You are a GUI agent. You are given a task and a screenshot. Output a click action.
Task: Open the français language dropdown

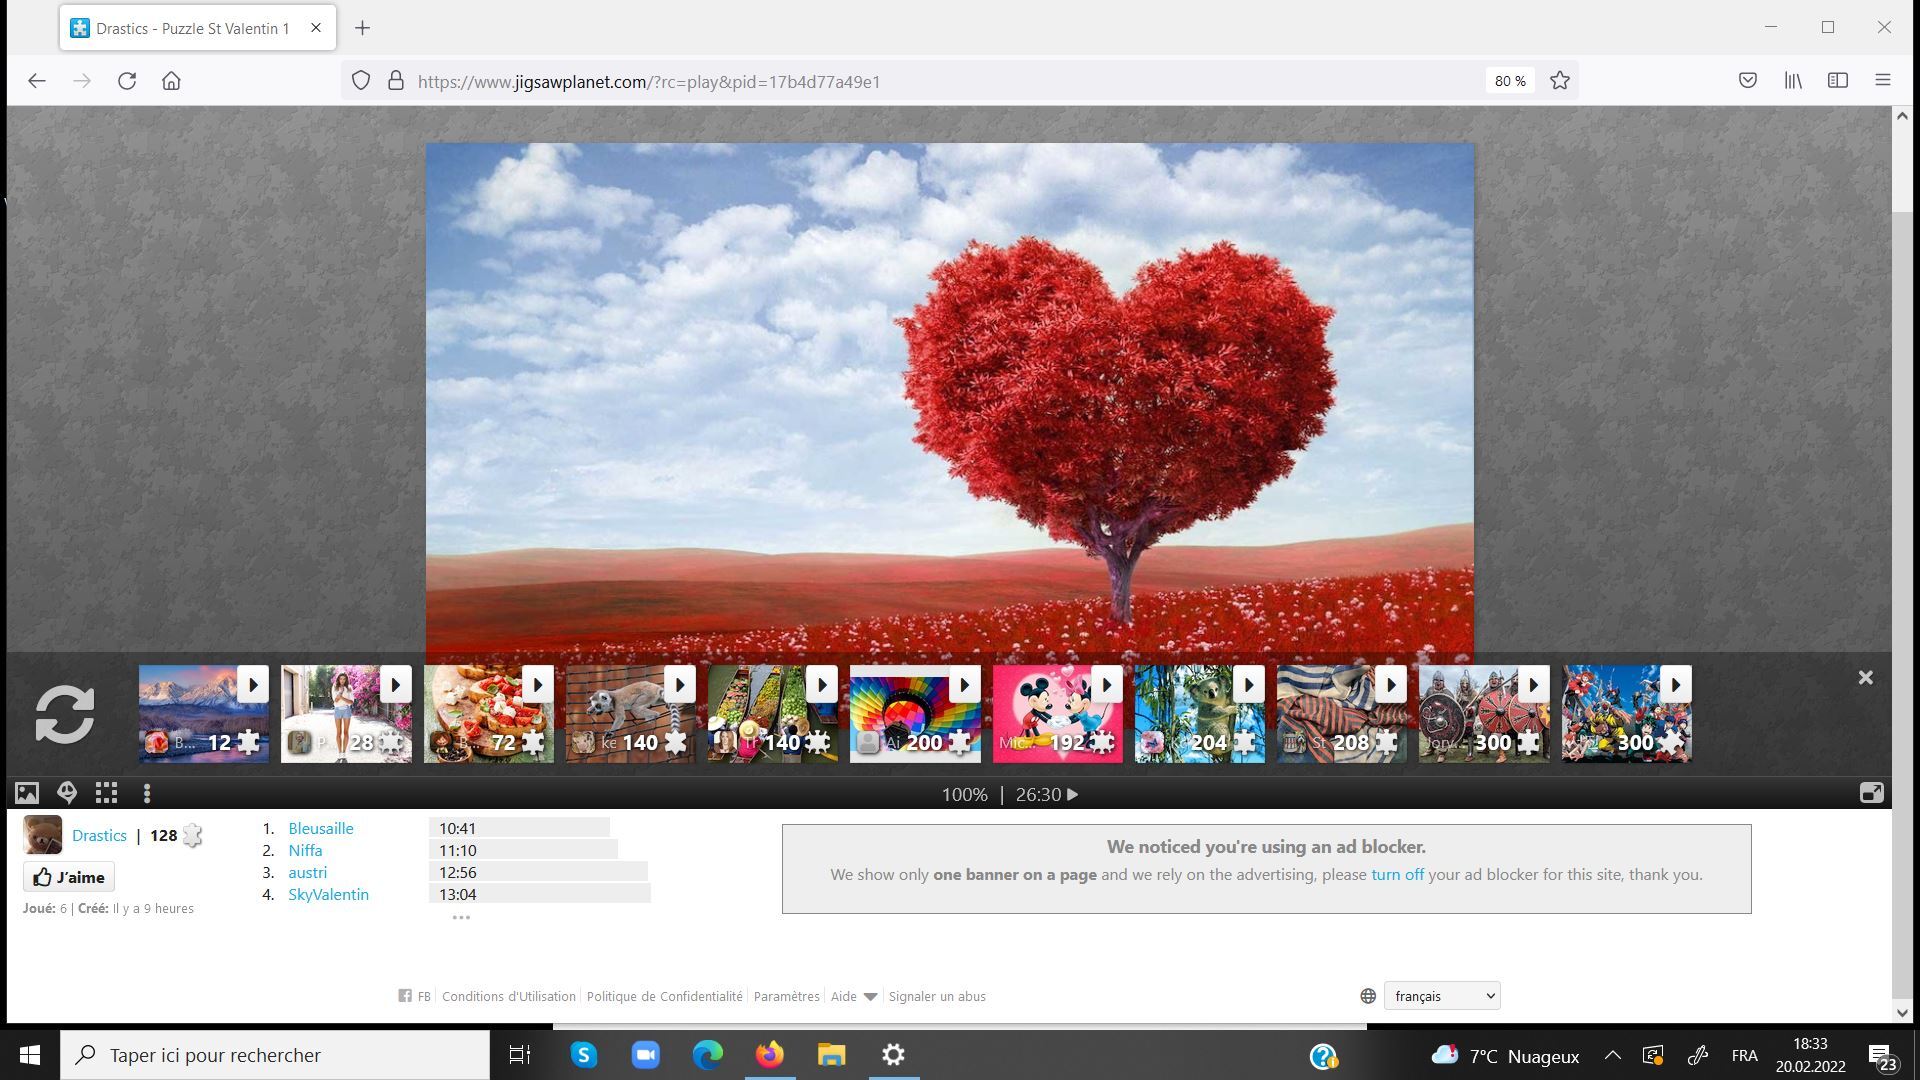coord(1441,996)
